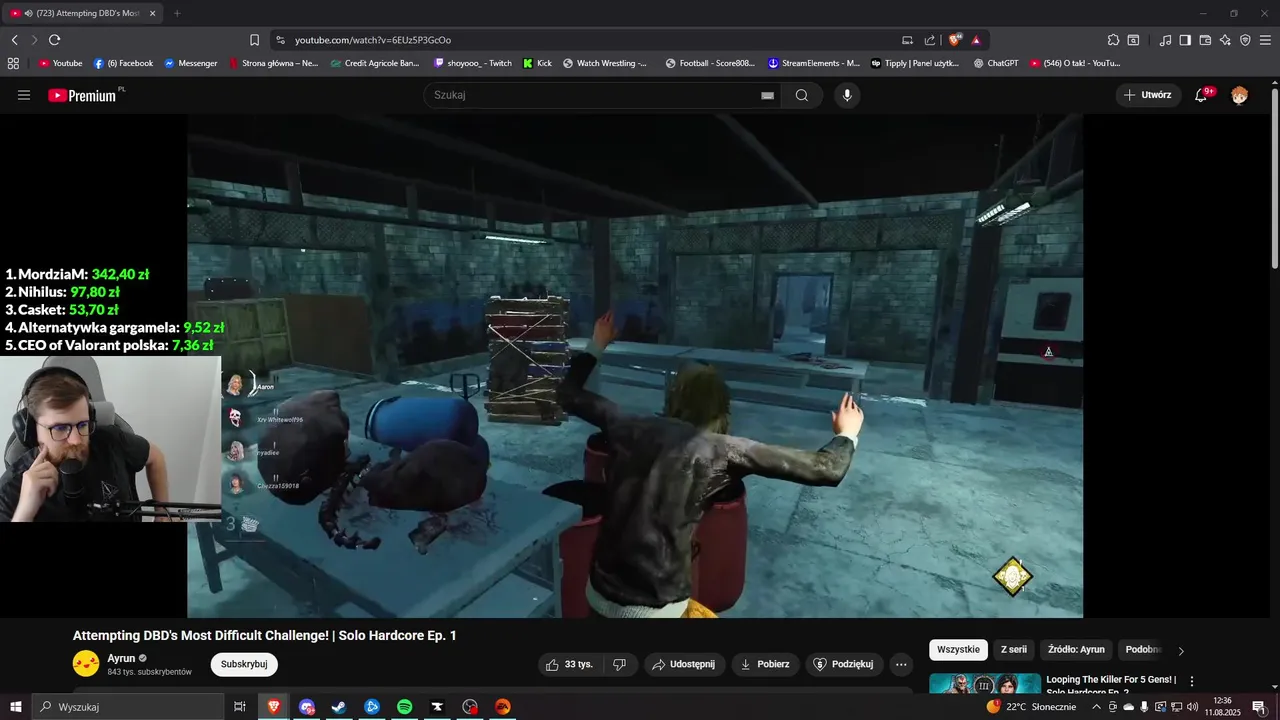Click the Windows Wyszukaj taskbar search box
The height and width of the screenshot is (720, 1280).
point(126,707)
